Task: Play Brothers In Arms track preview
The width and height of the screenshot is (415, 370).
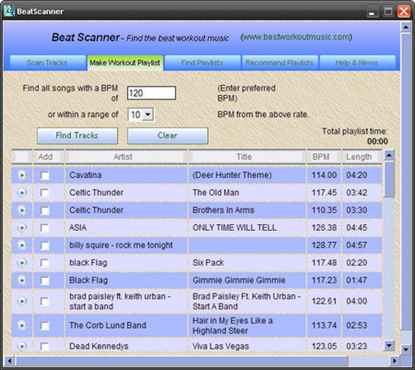Action: [x=22, y=210]
